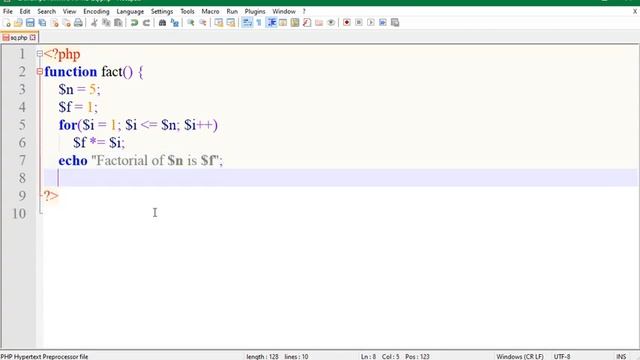
Task: Click line number 5 in the margin
Action: point(22,125)
